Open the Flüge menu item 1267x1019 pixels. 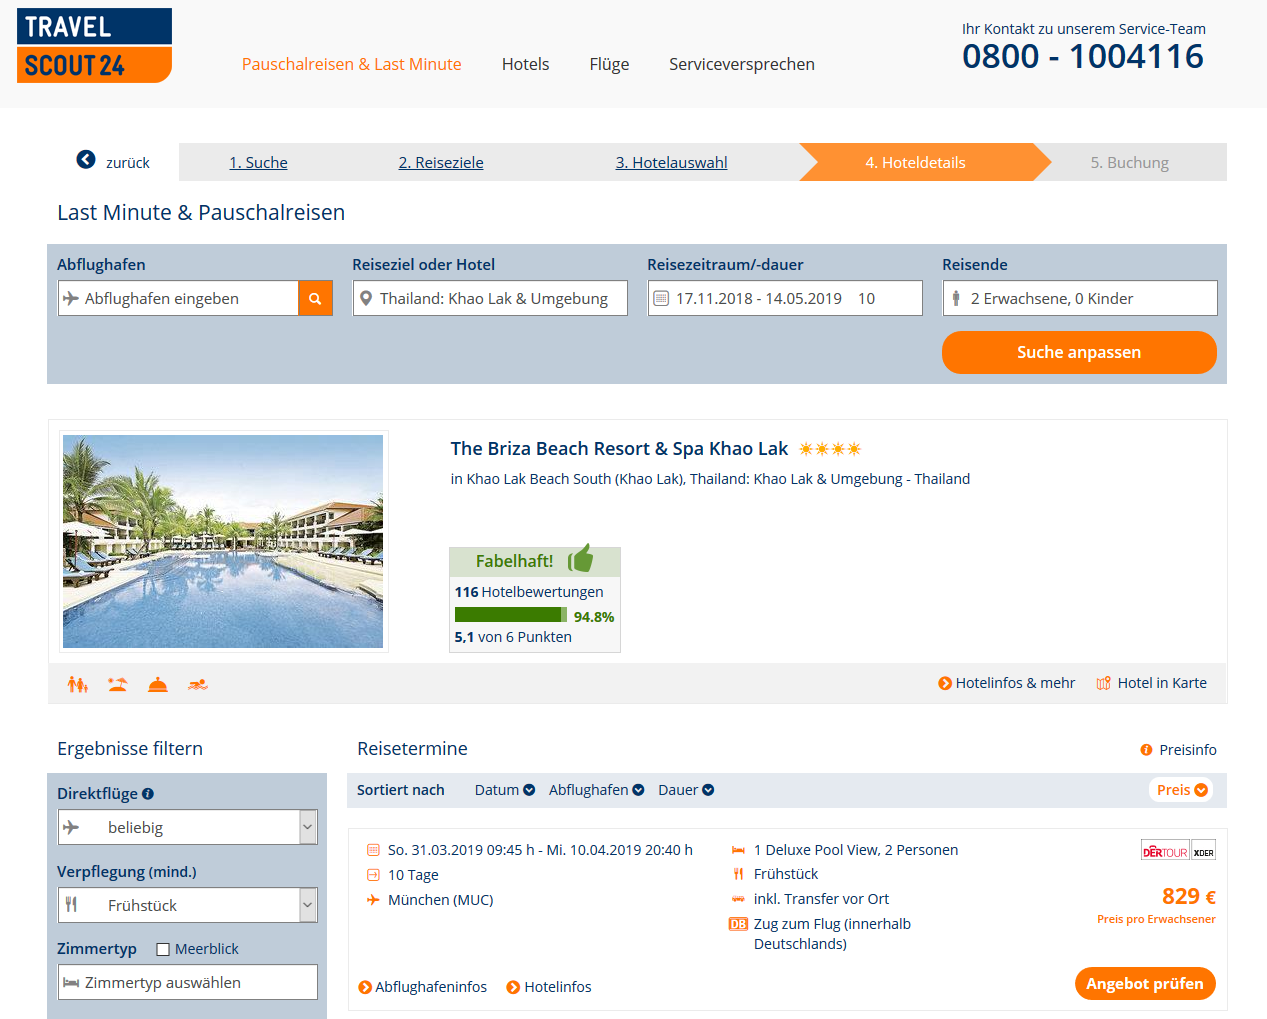(x=609, y=64)
